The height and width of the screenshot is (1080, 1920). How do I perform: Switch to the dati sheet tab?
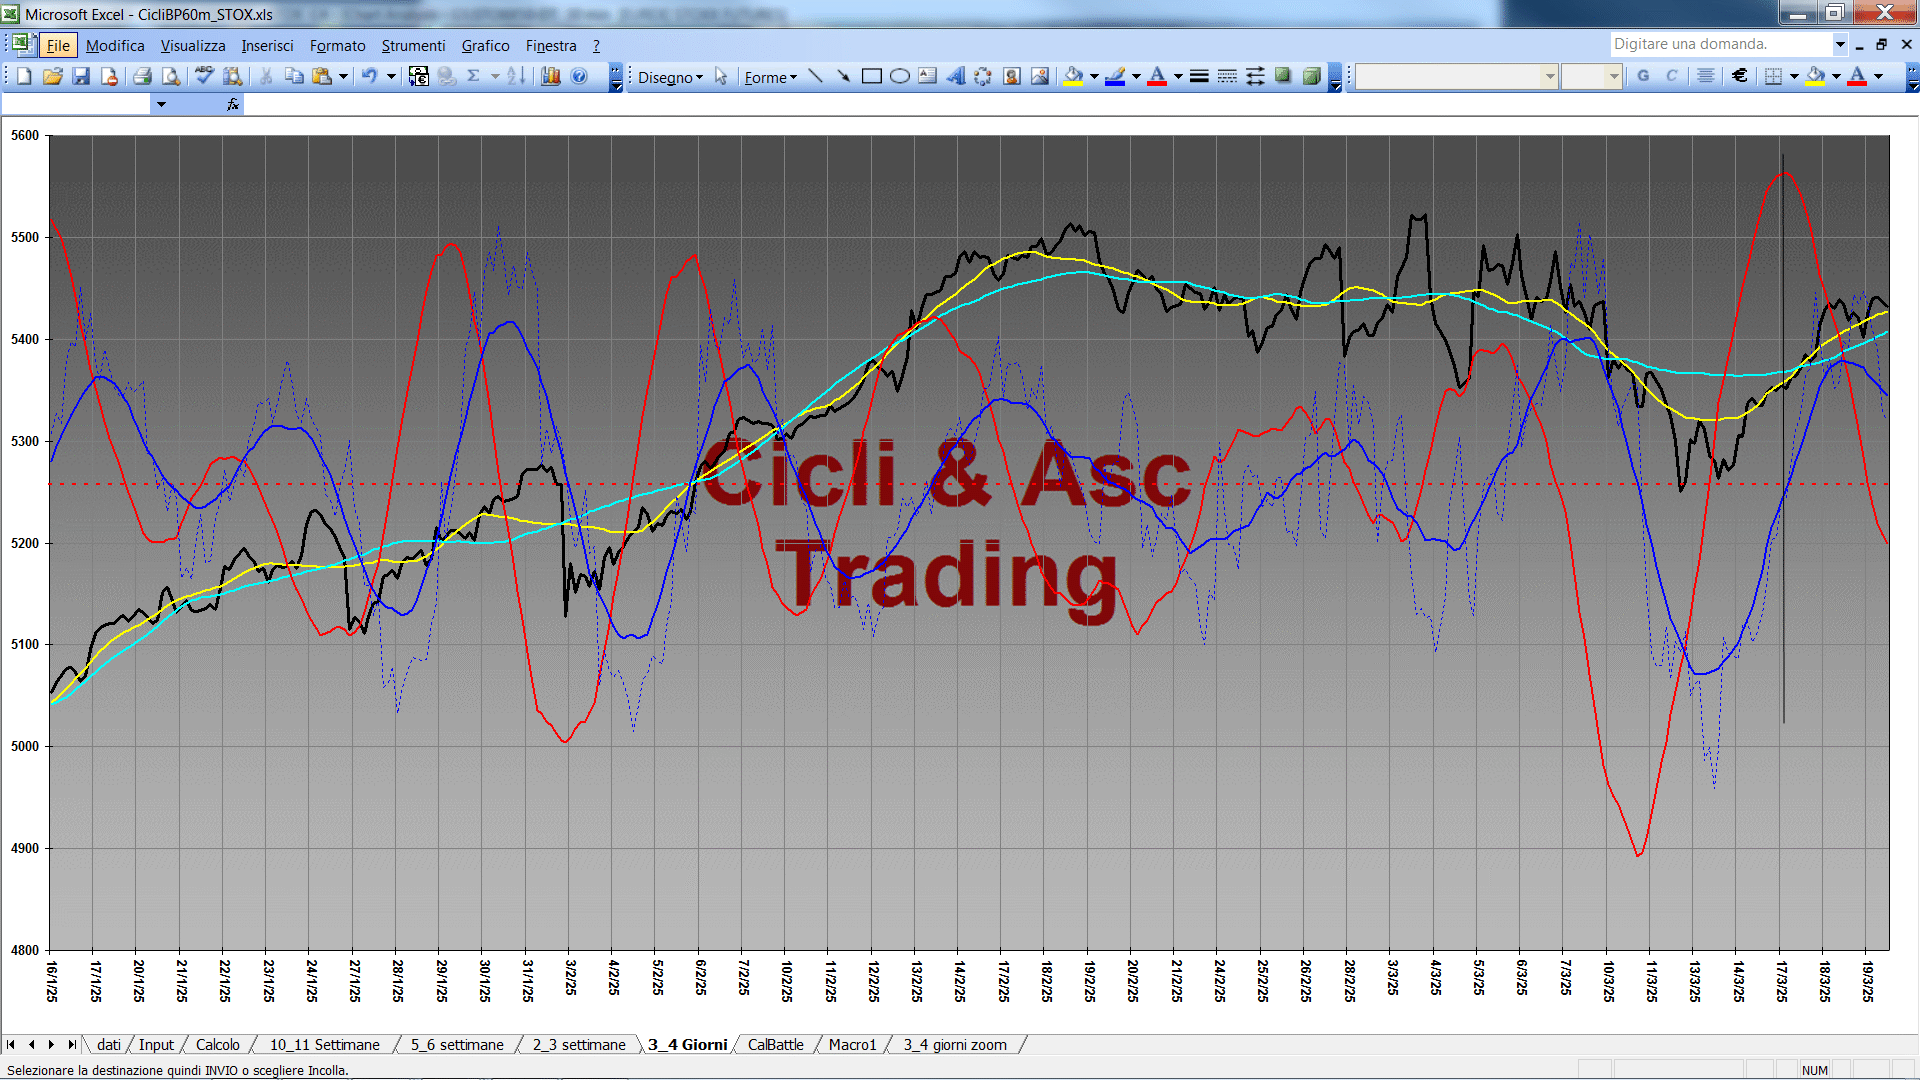[x=109, y=1044]
